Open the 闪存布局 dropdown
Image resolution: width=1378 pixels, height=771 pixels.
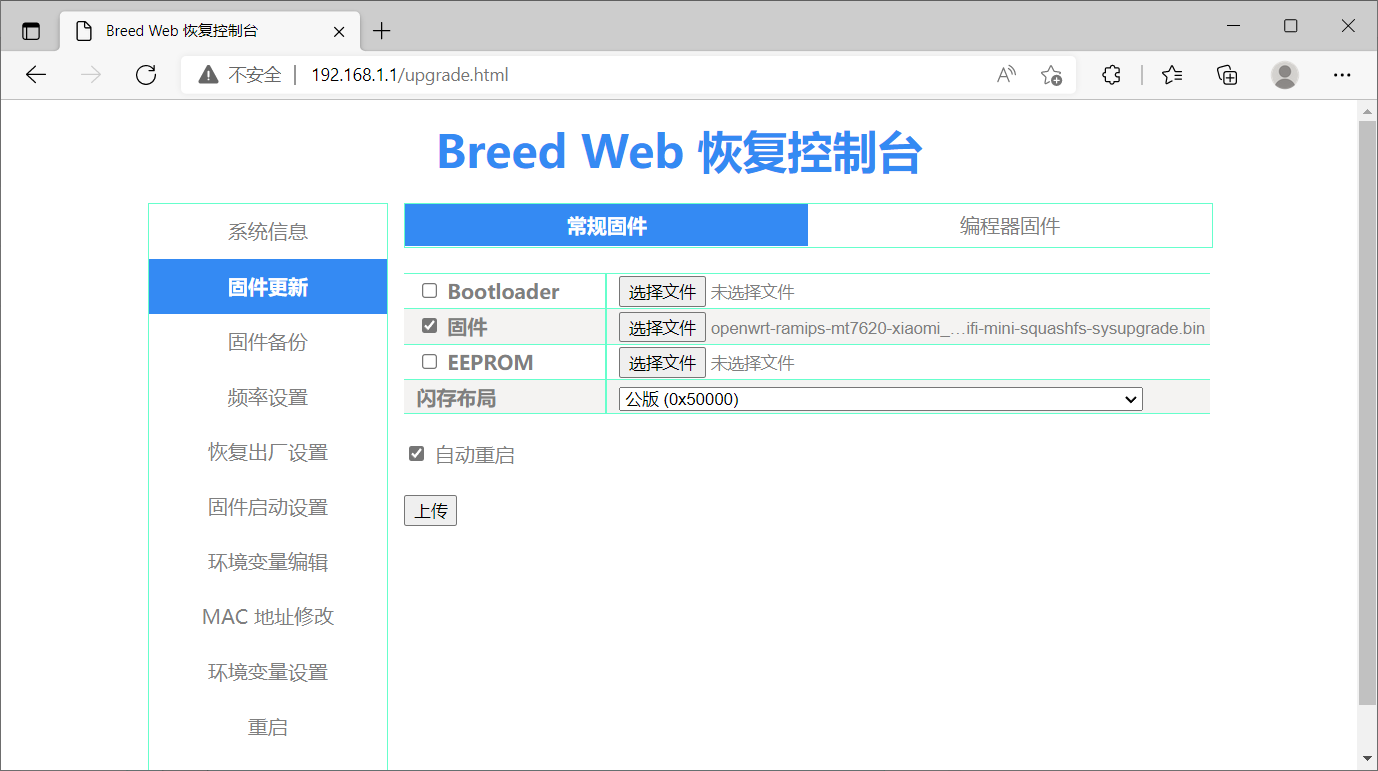[880, 399]
